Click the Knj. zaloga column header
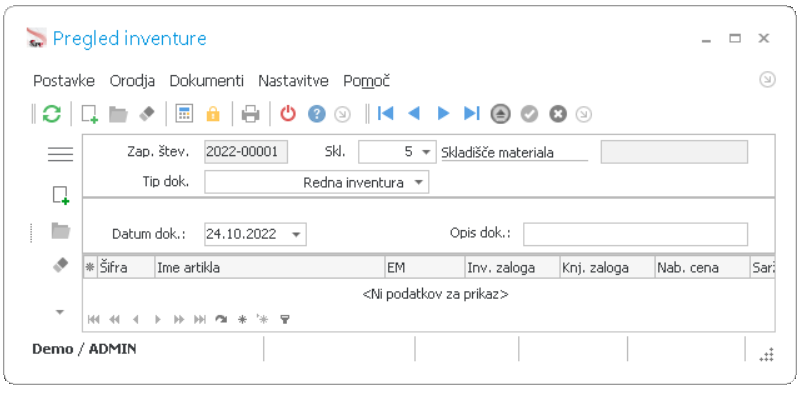Viewport: 804px width, 395px height. pos(608,267)
